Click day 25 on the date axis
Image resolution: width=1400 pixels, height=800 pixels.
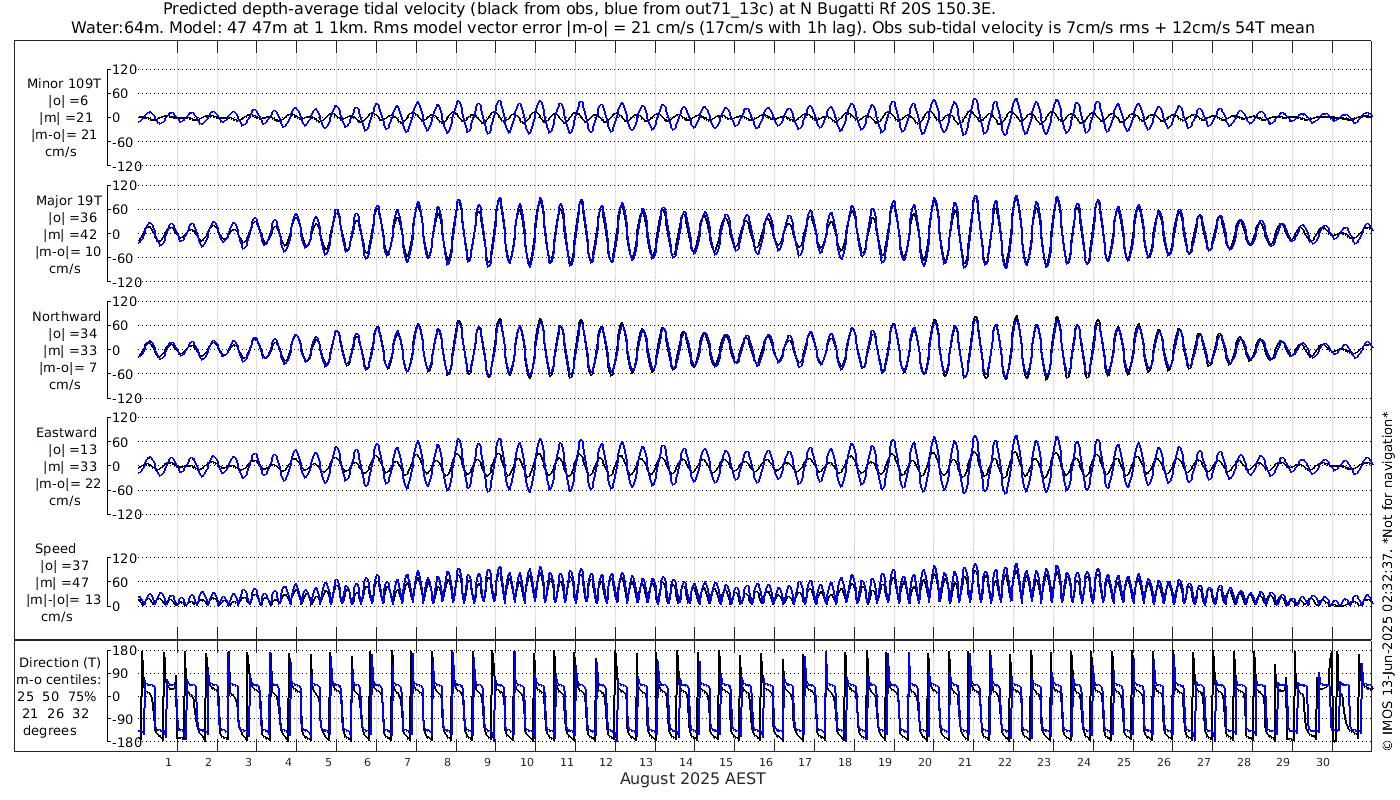coord(1124,762)
